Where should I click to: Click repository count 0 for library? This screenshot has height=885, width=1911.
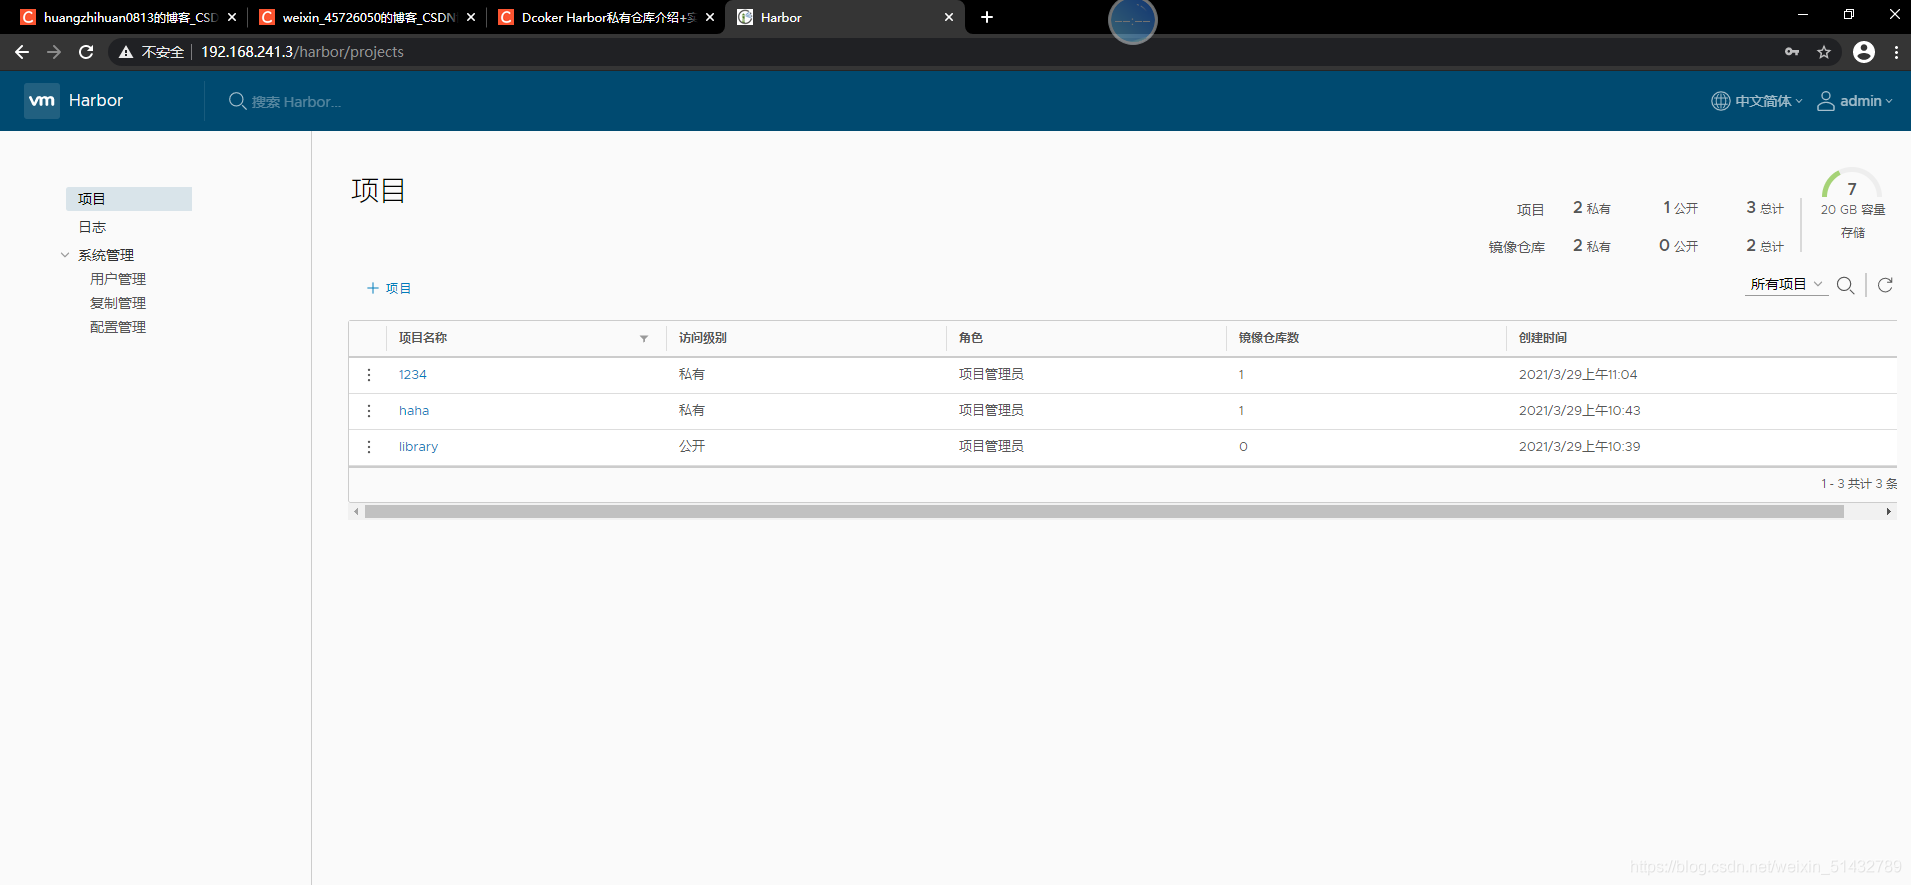[x=1243, y=447]
